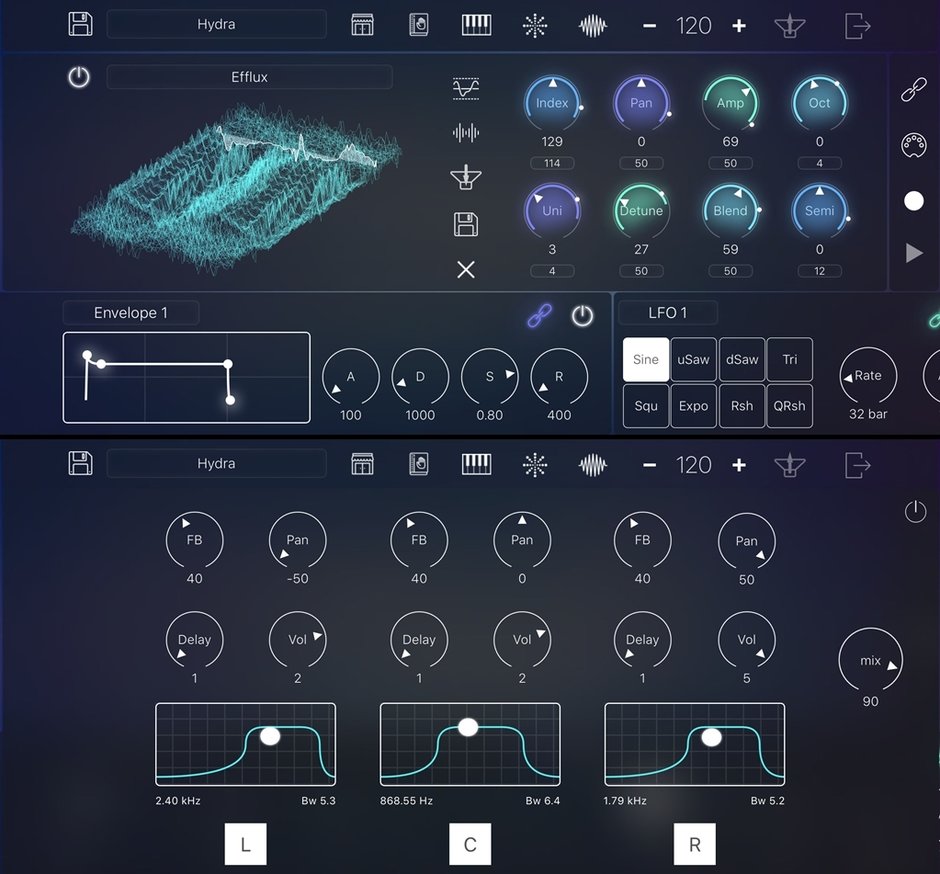The image size is (940, 874).
Task: Click the purple link icon beside Envelope 1
Action: (539, 316)
